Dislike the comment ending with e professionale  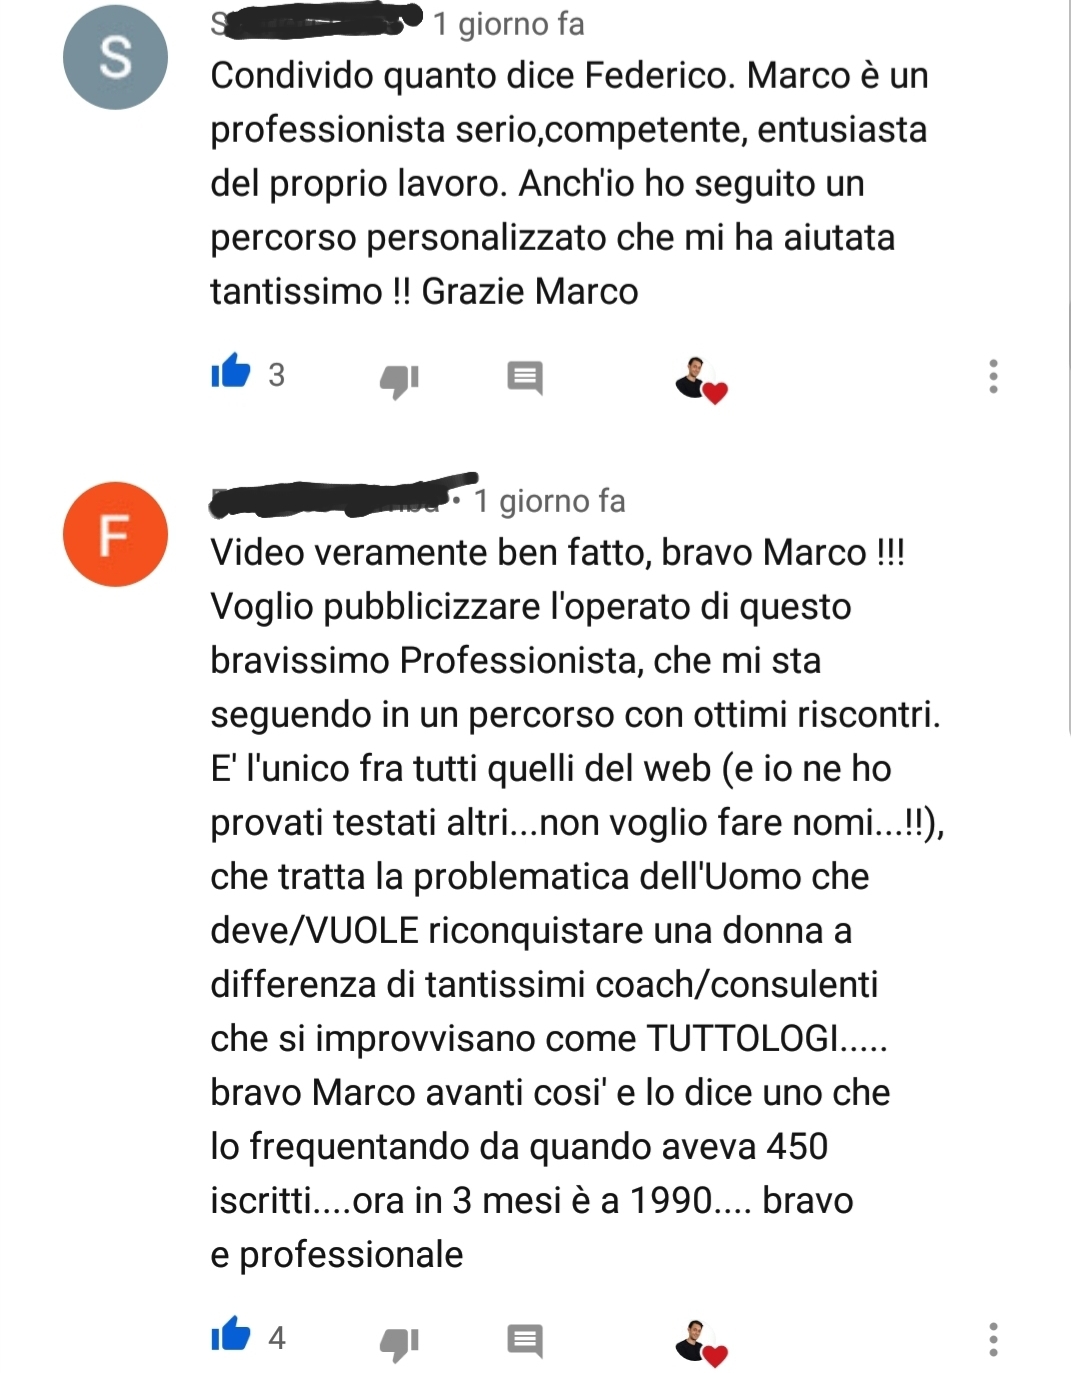[x=399, y=1343]
